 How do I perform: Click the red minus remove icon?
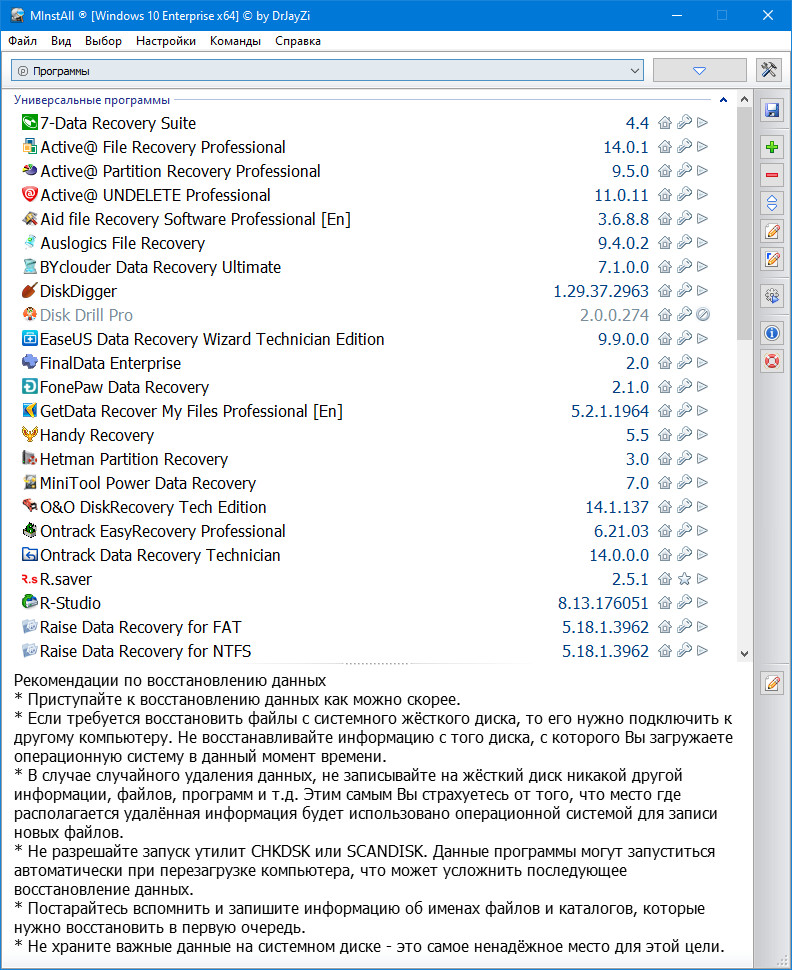pyautogui.click(x=772, y=175)
